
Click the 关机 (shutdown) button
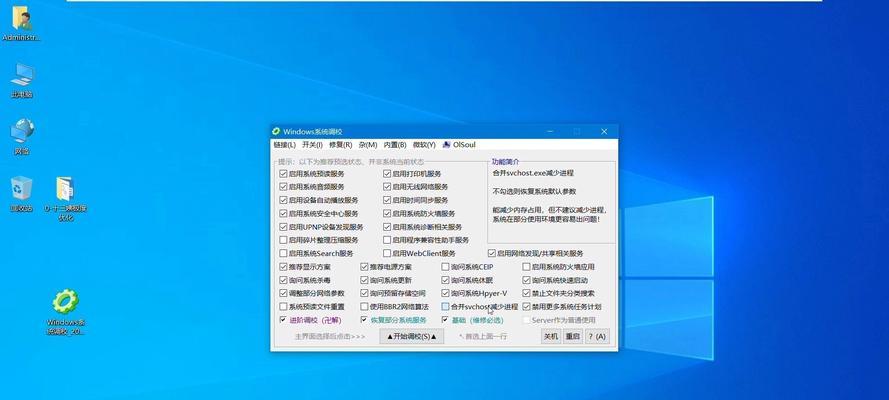(x=551, y=336)
